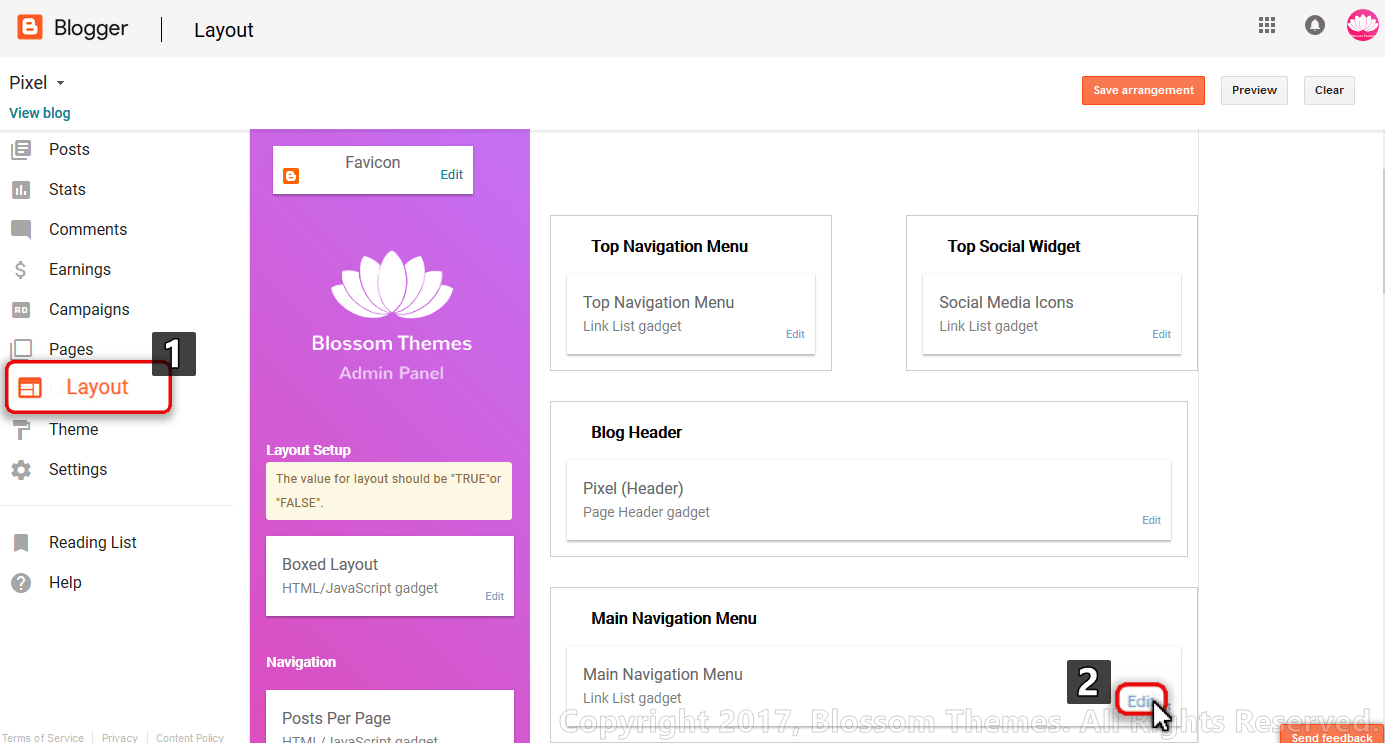This screenshot has width=1385, height=743.
Task: Edit the Favicon gadget
Action: [x=452, y=175]
